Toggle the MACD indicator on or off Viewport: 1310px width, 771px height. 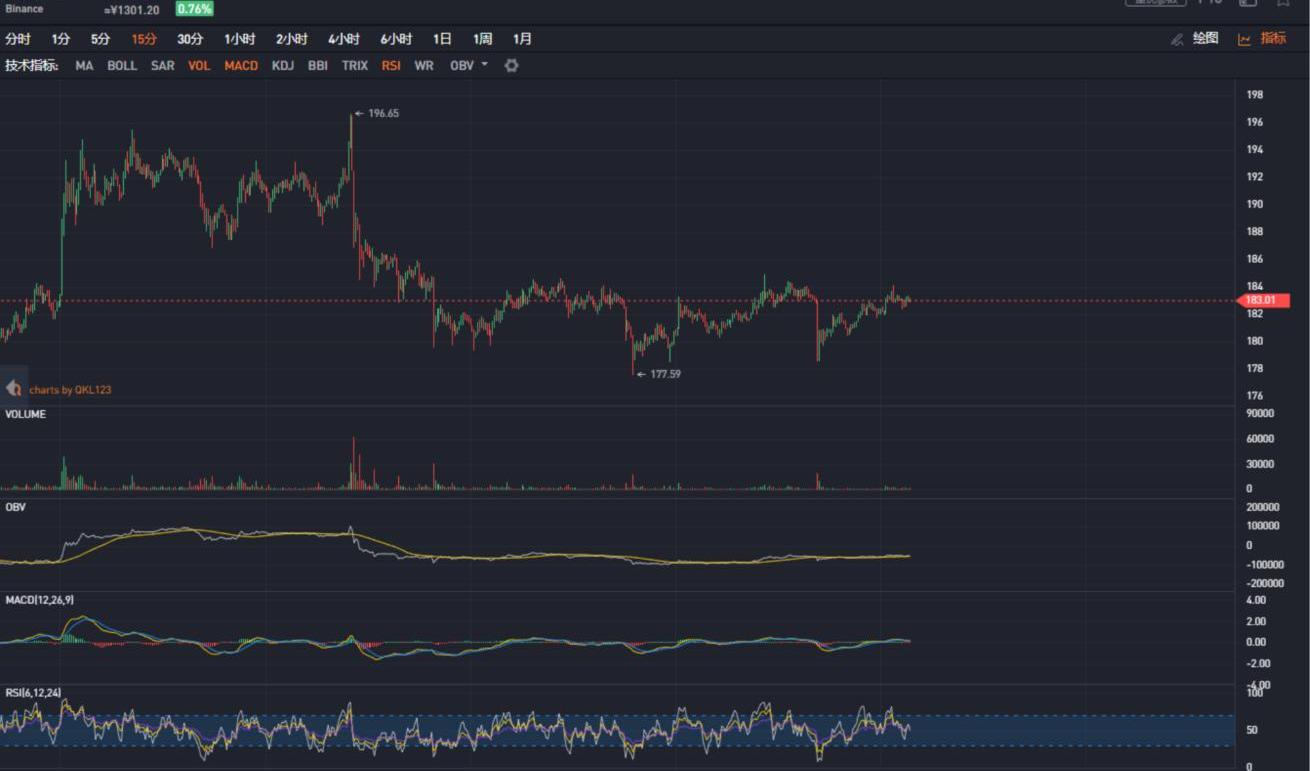tap(241, 66)
